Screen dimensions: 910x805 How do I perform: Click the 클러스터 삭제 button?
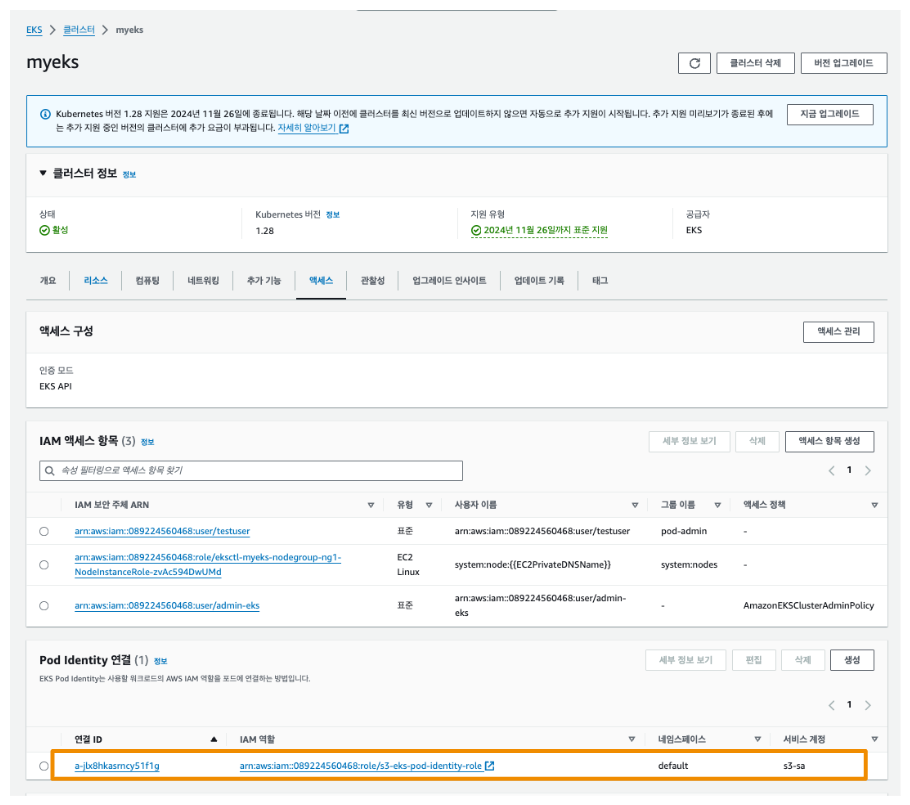pyautogui.click(x=755, y=63)
